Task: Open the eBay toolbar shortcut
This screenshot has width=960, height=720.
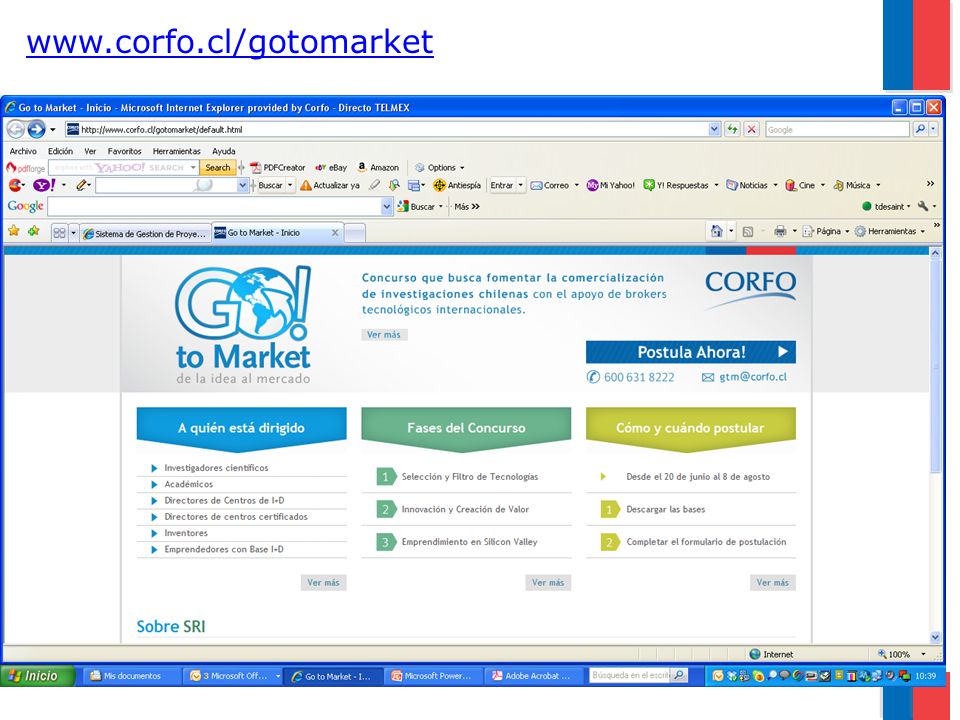Action: click(331, 167)
